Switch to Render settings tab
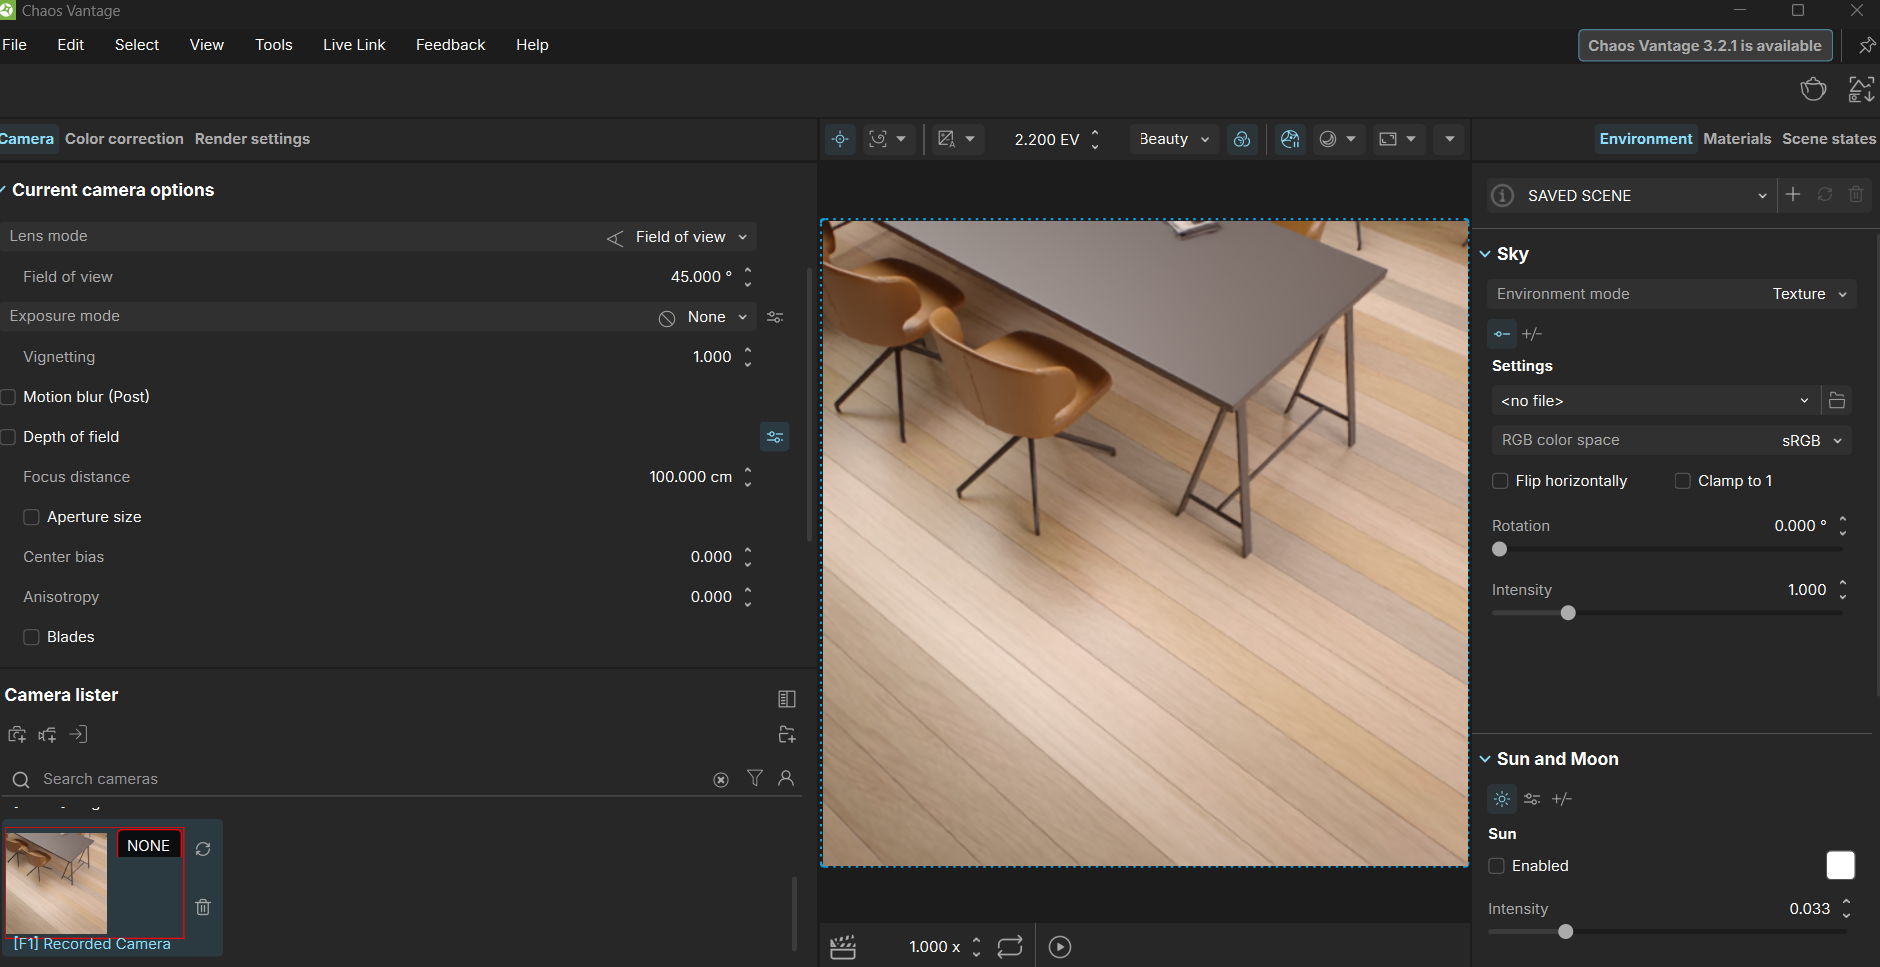The height and width of the screenshot is (967, 1880). coord(252,139)
